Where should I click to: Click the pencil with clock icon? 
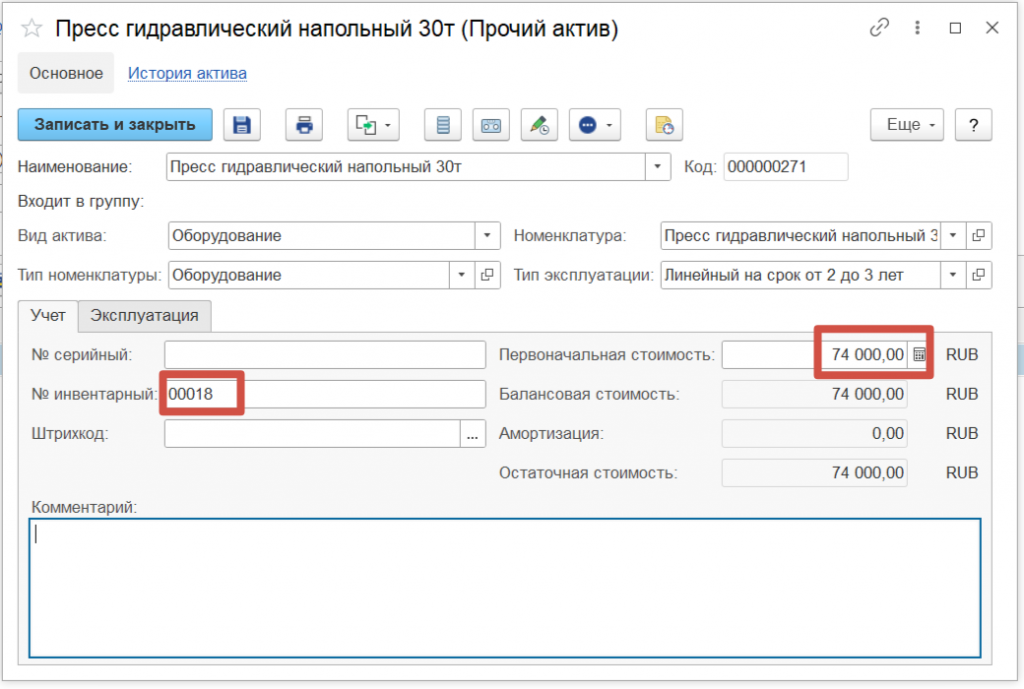[x=539, y=125]
